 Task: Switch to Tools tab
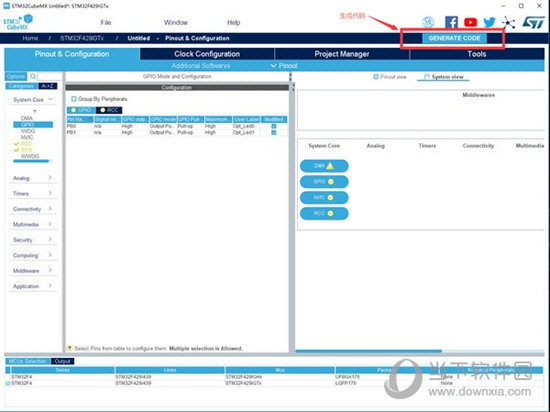[477, 54]
